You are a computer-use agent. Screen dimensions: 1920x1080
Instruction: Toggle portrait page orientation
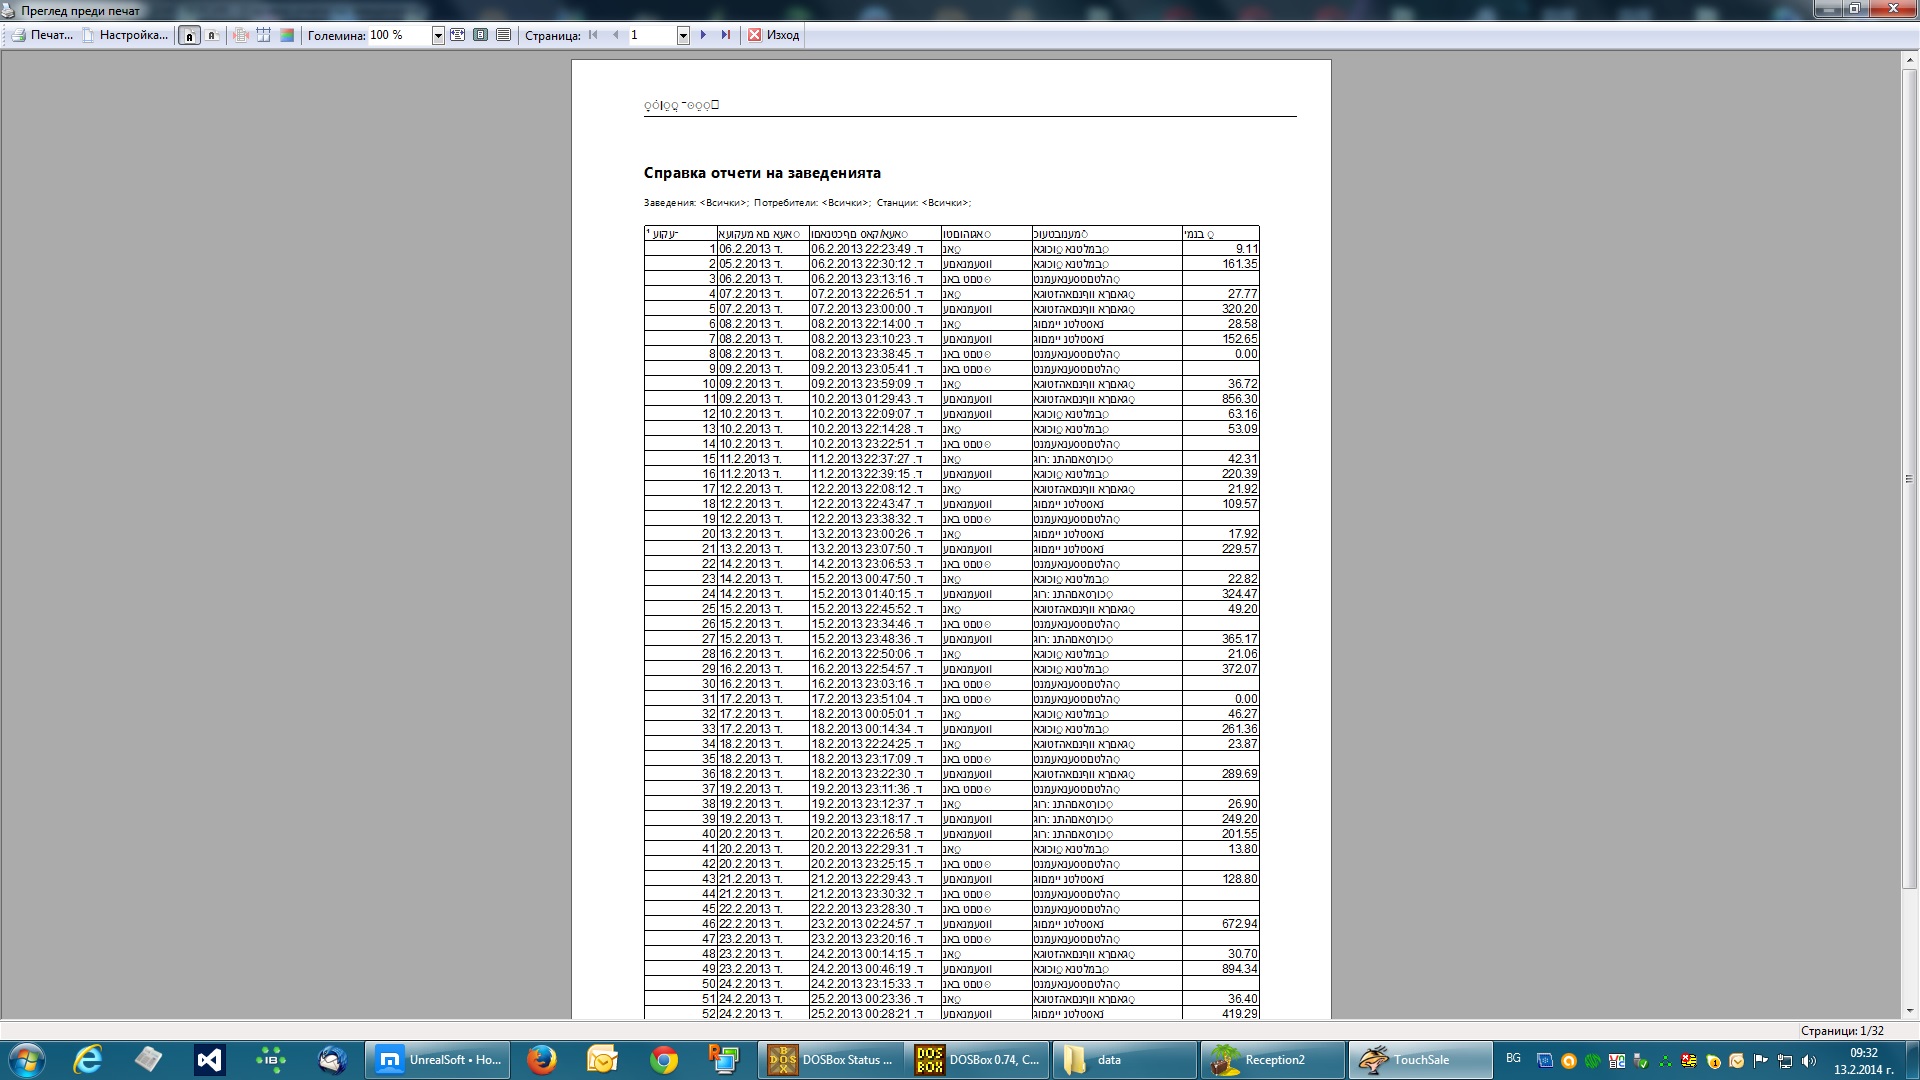click(189, 35)
